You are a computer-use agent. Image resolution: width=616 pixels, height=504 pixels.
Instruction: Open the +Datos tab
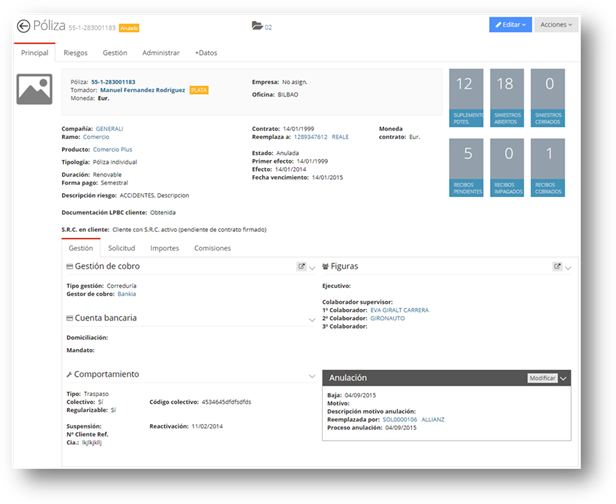(x=206, y=53)
